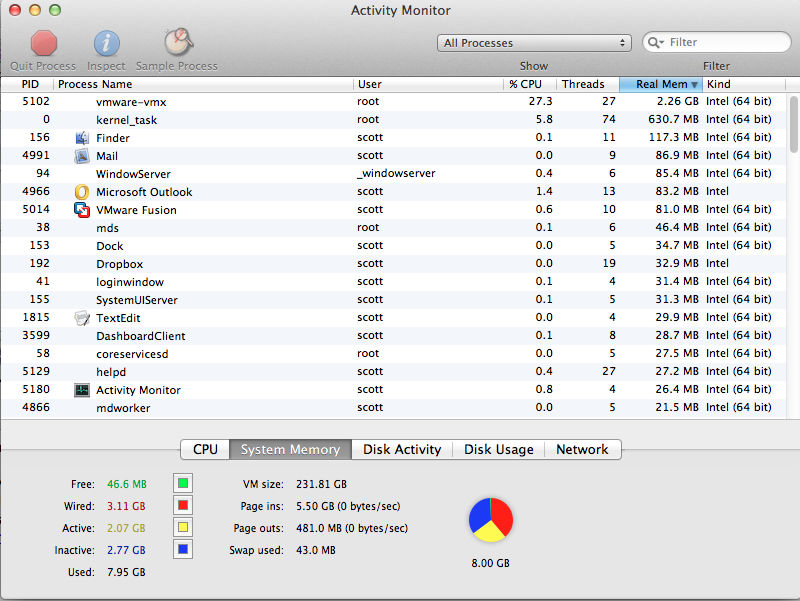
Task: Select the WindowServer process row
Action: (393, 173)
